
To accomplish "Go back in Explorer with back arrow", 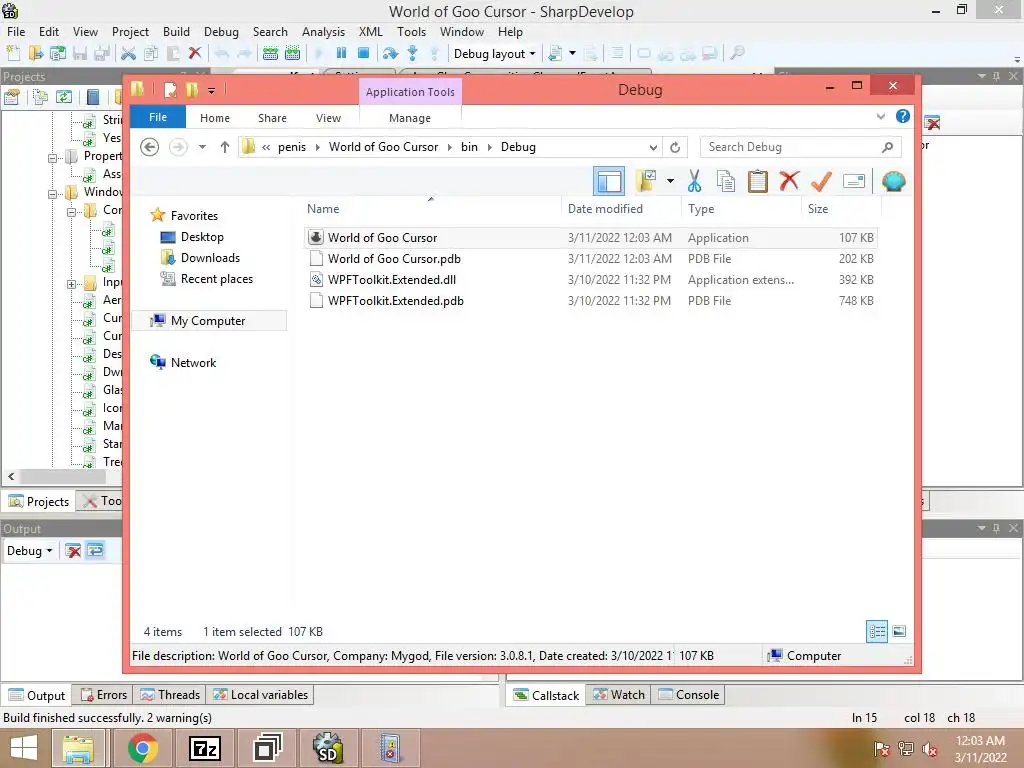I will click(150, 147).
